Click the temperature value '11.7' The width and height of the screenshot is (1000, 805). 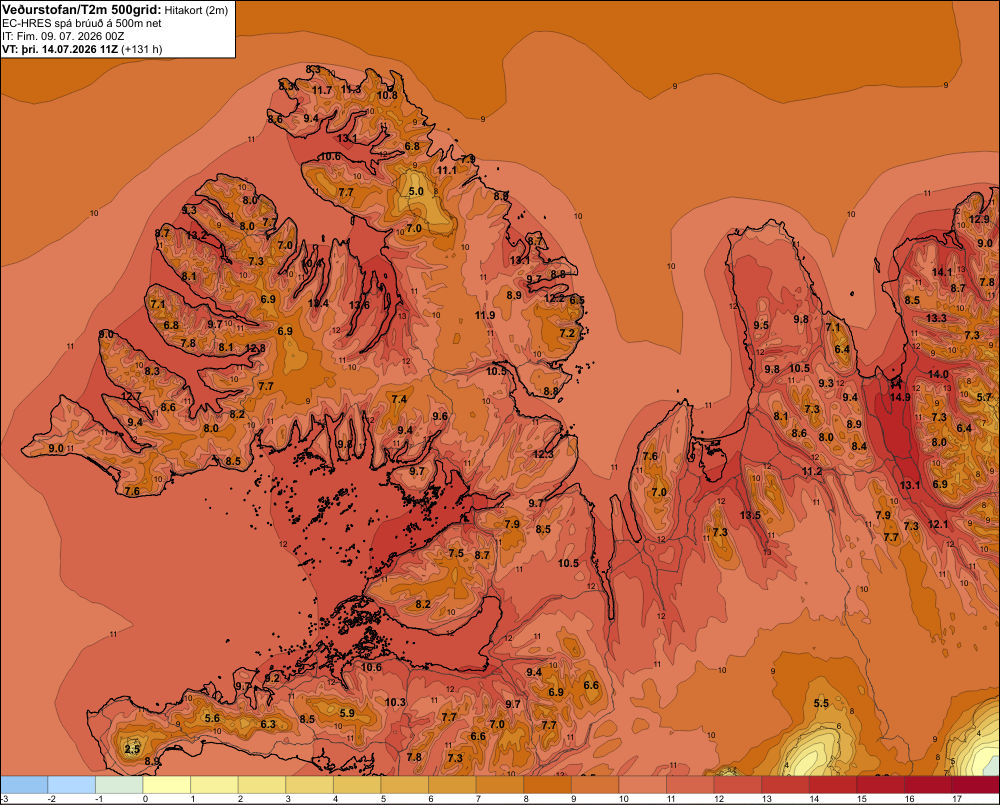click(x=322, y=91)
